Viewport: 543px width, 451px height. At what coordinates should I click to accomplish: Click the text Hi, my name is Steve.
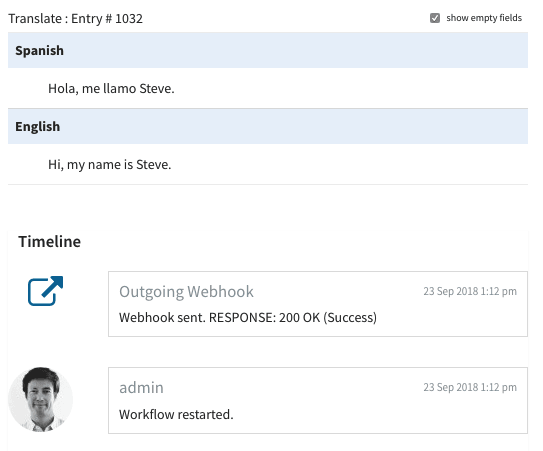[x=109, y=165]
